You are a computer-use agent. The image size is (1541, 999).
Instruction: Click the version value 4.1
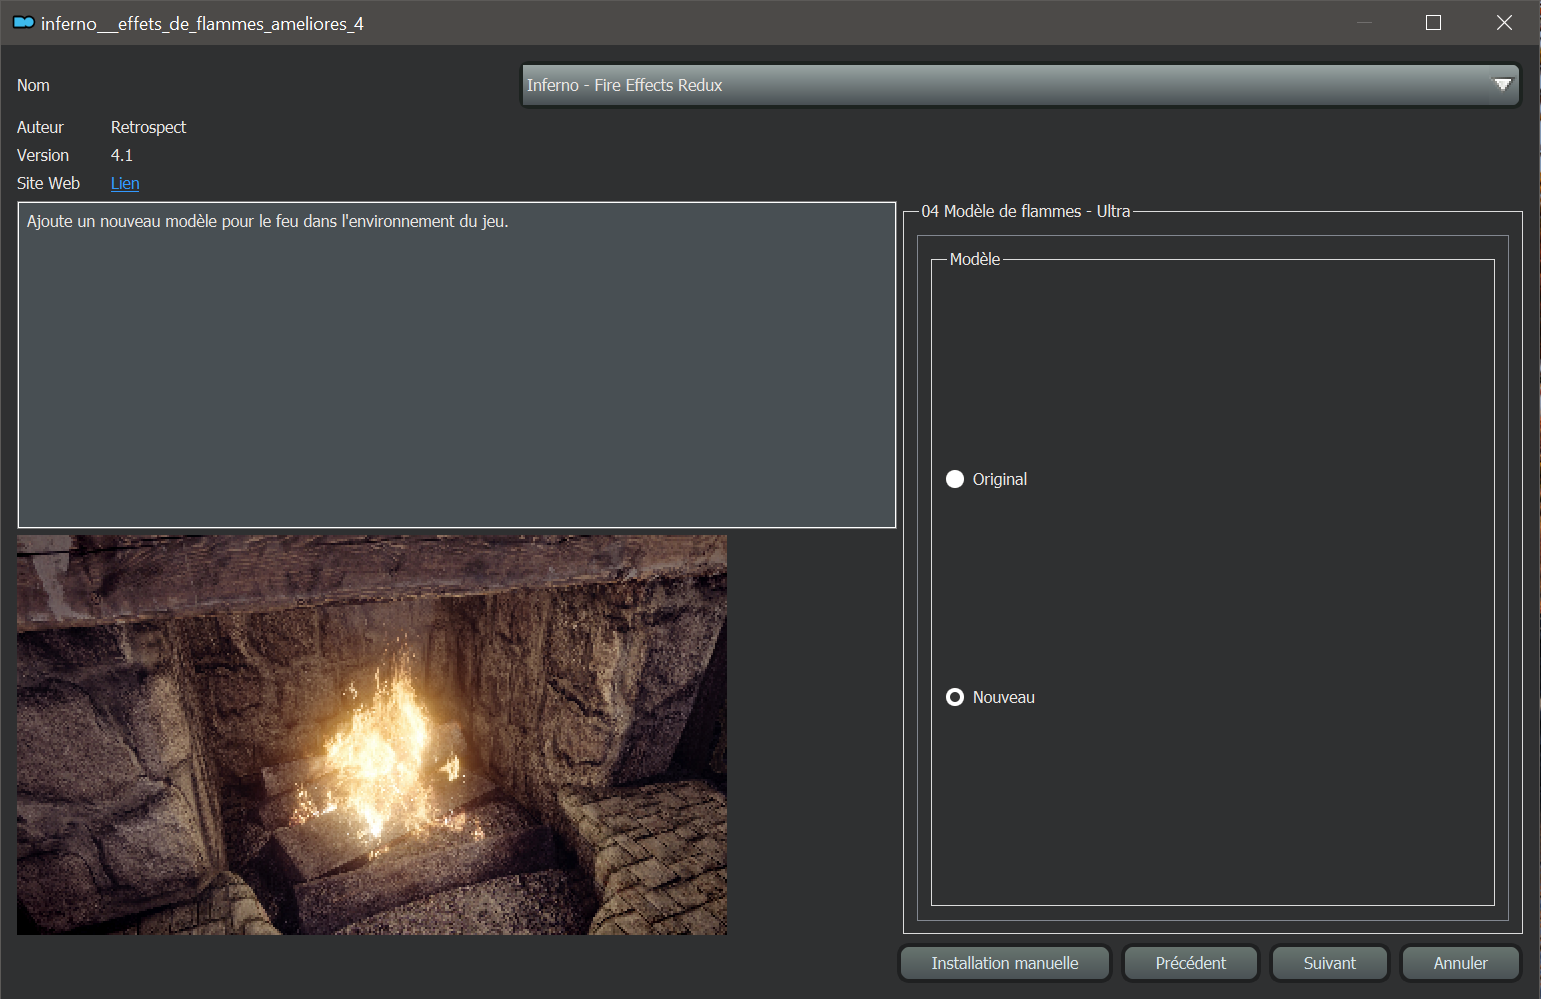[121, 155]
